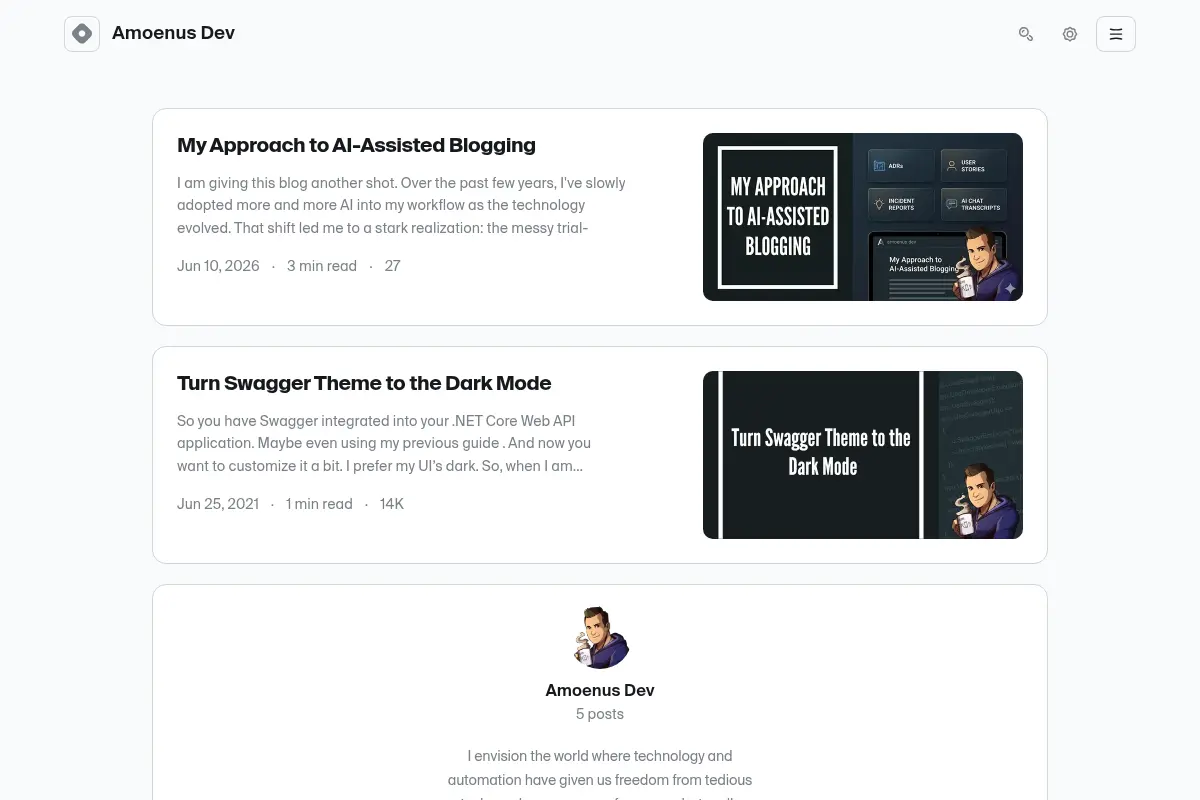Open the hamburger navigation menu
The image size is (1200, 800).
(x=1116, y=34)
